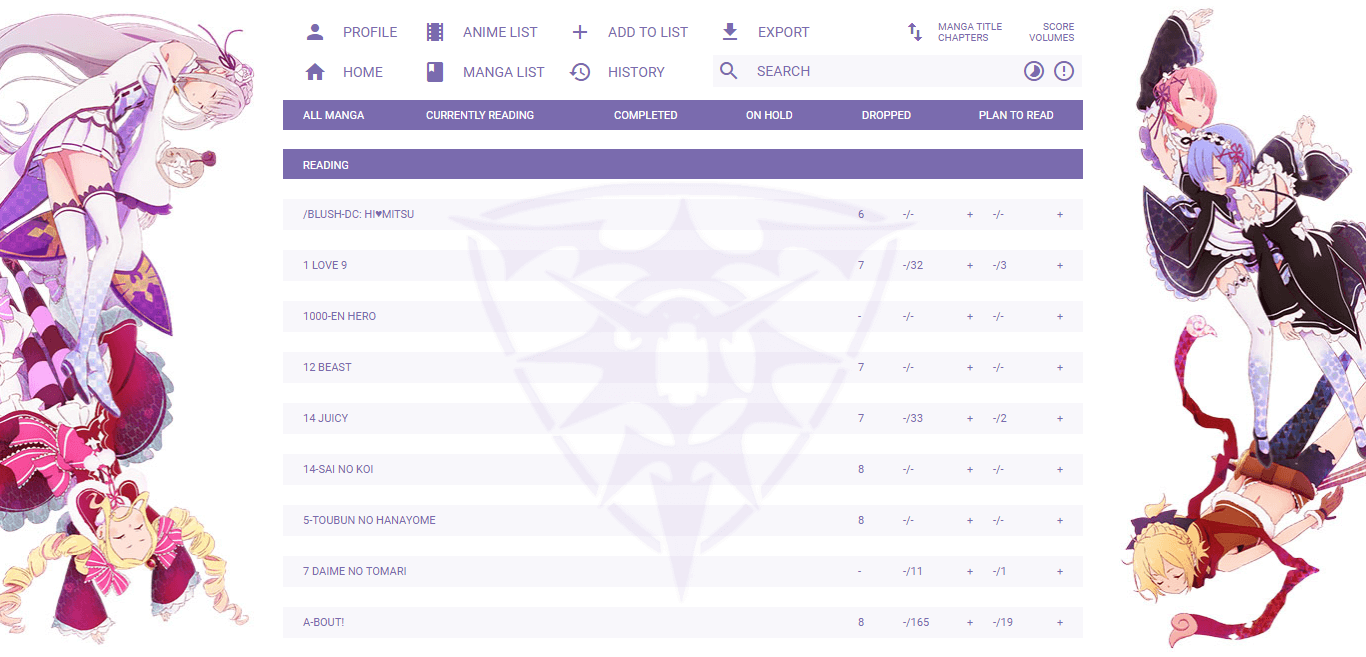
Task: Increment volumes for 12 BEAST
Action: 1060,367
